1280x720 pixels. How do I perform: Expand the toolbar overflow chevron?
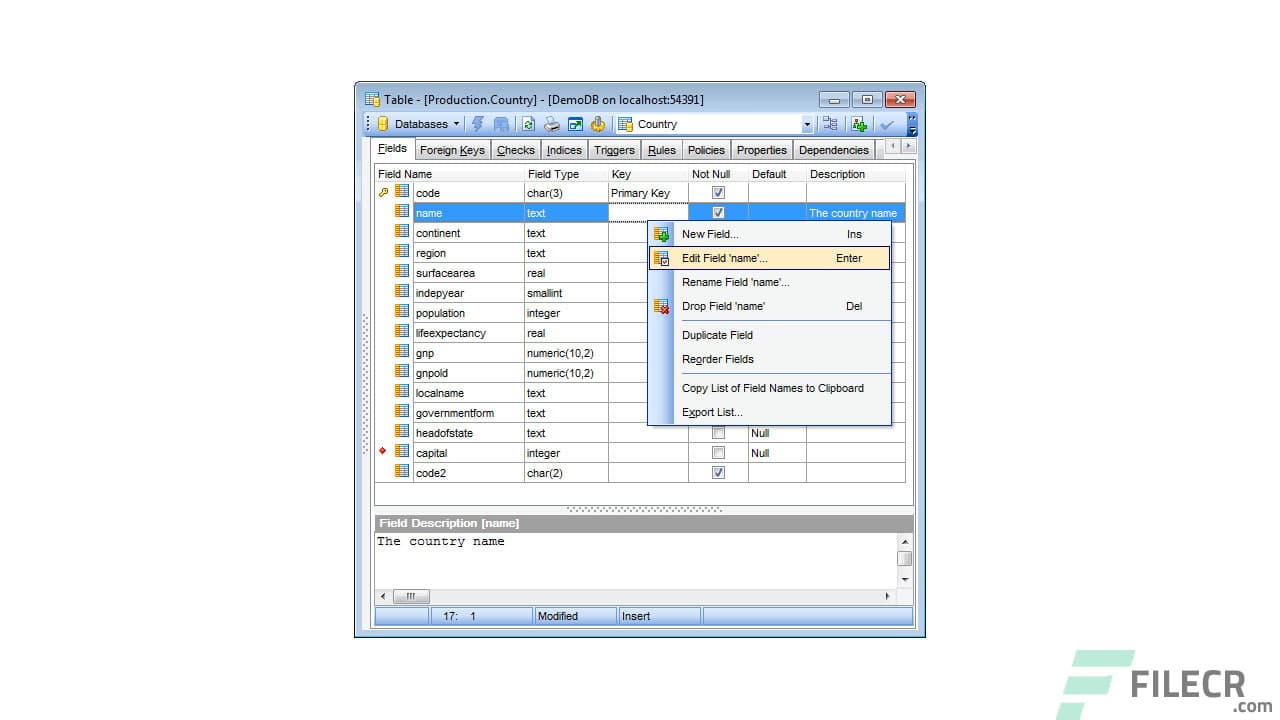pyautogui.click(x=912, y=117)
